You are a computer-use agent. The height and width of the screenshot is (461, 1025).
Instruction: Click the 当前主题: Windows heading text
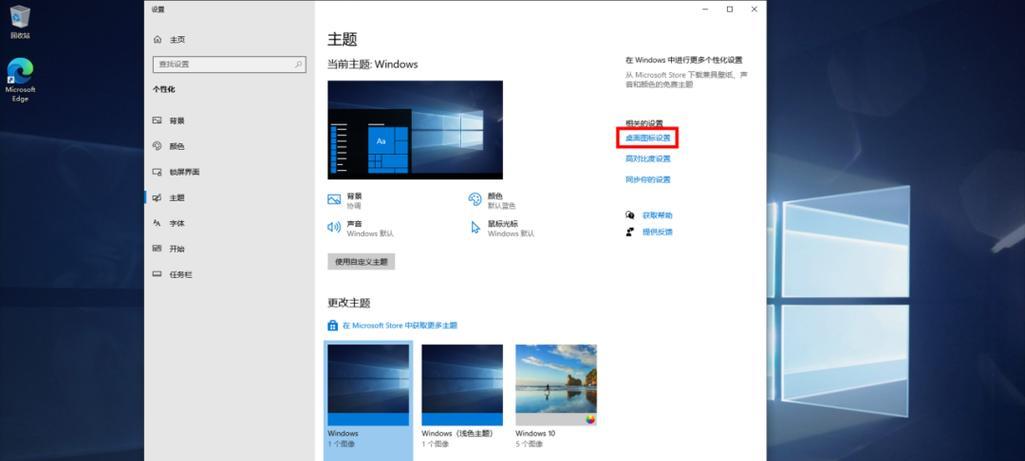point(373,64)
